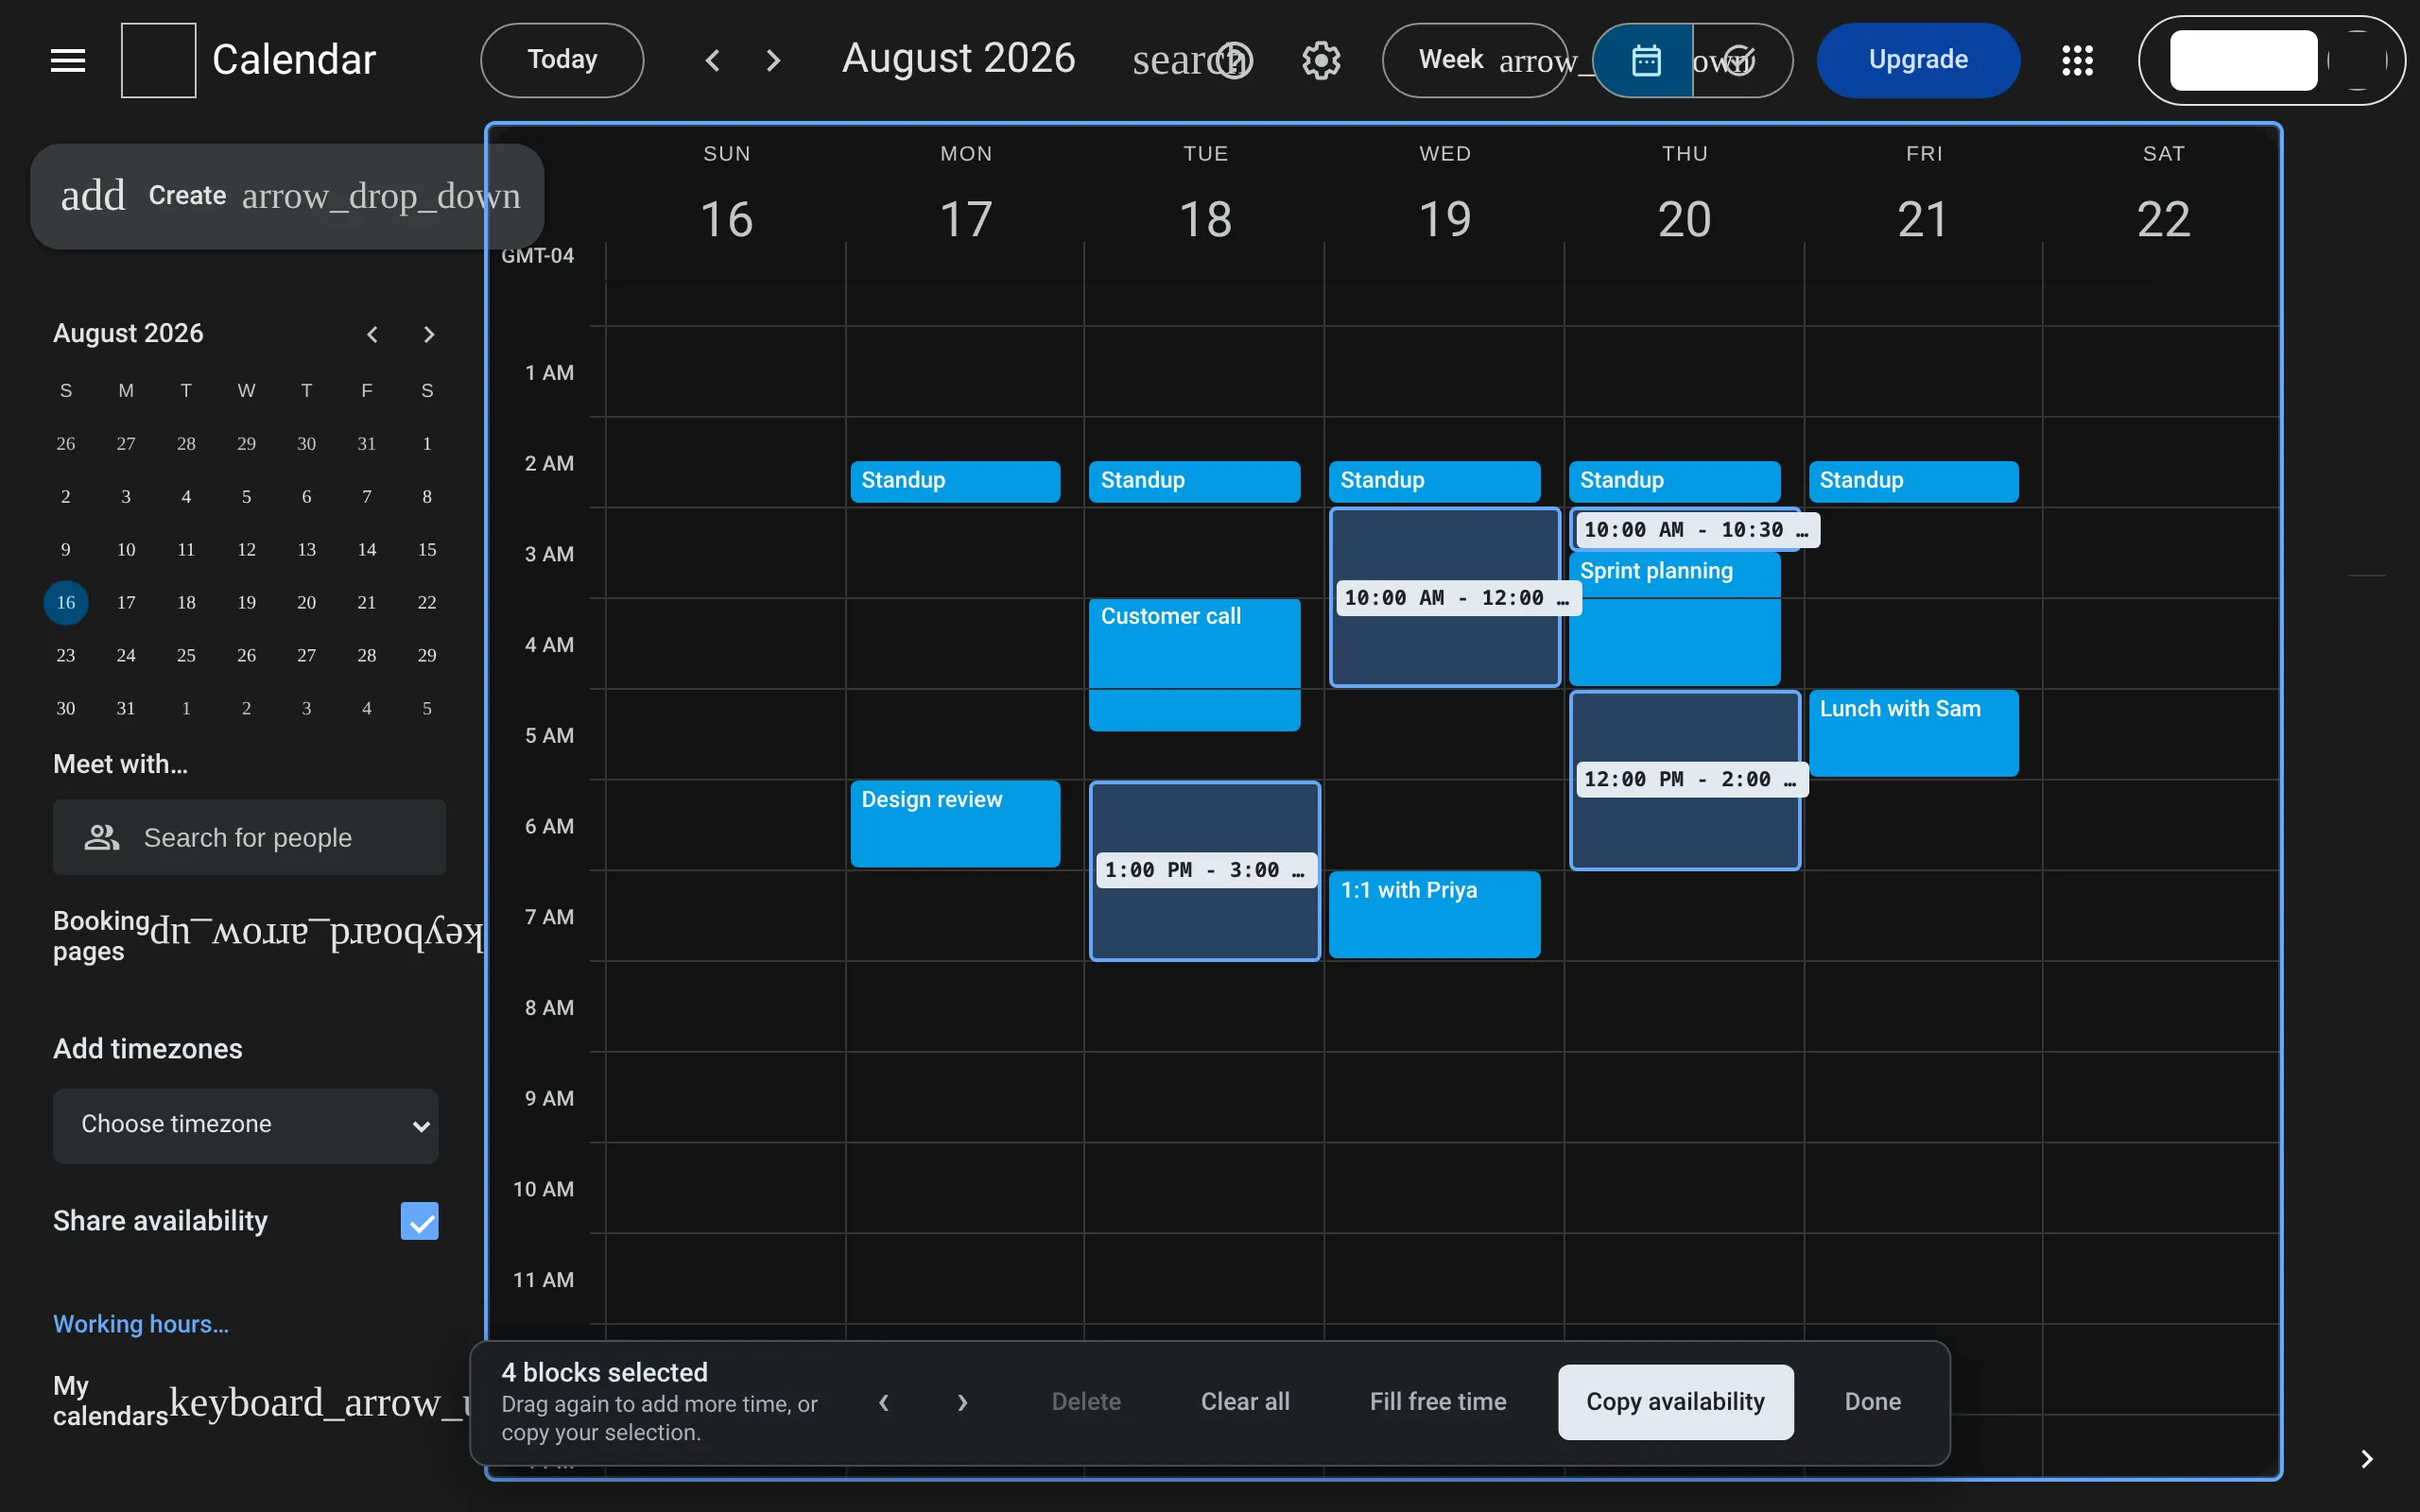Open the Working hours link
Screen dimensions: 2420x1512
(x=141, y=1324)
